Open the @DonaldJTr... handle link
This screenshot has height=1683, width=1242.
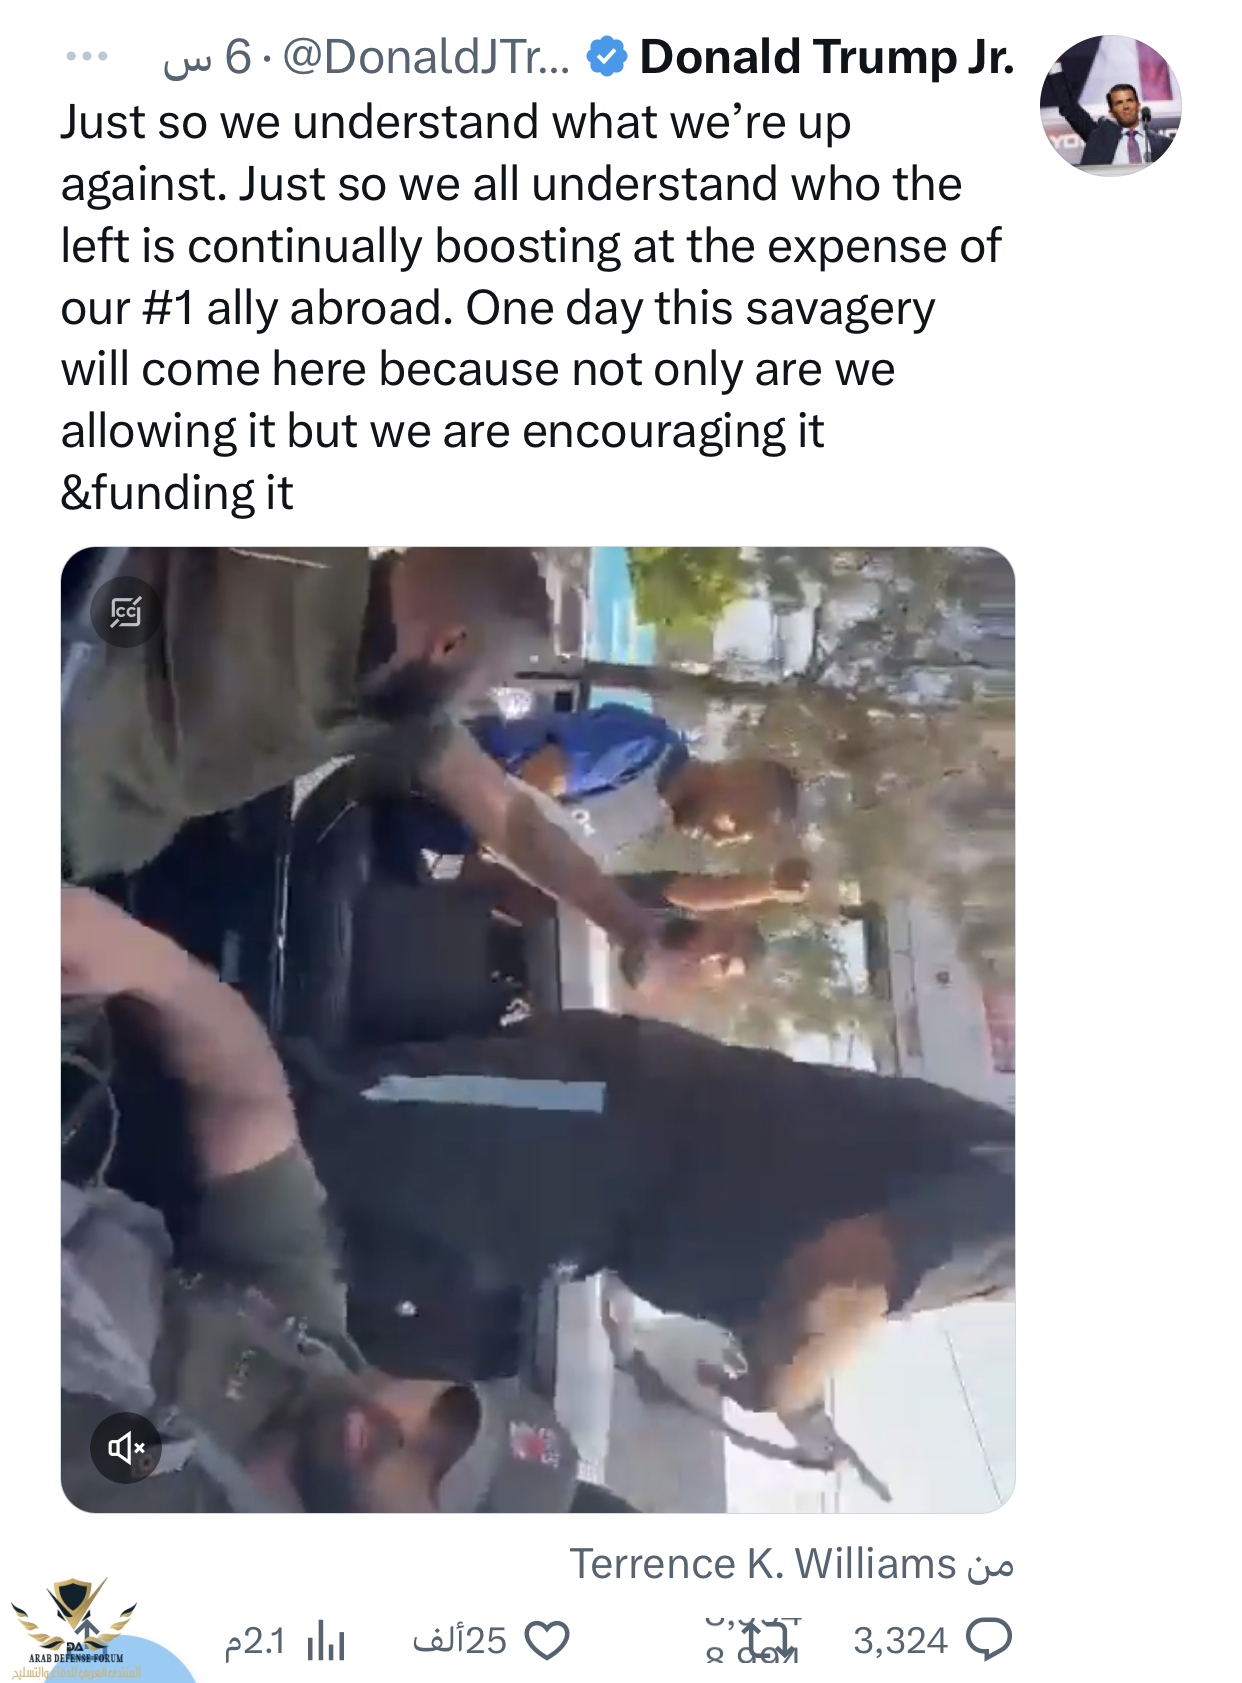point(426,57)
